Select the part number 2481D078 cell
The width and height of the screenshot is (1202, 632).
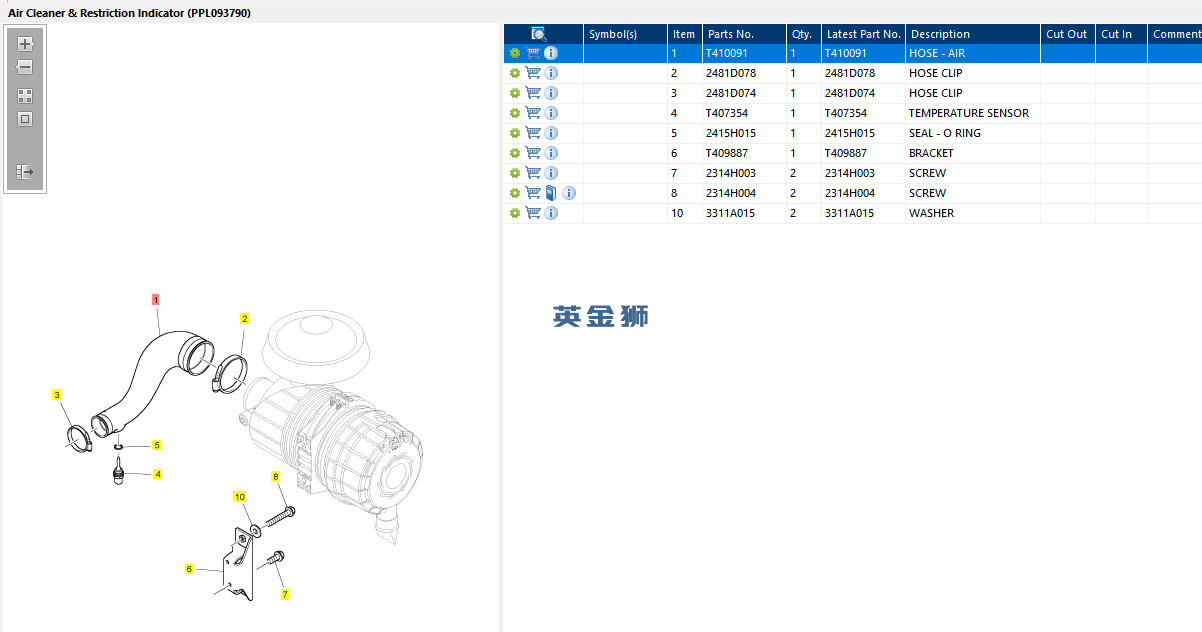[731, 73]
